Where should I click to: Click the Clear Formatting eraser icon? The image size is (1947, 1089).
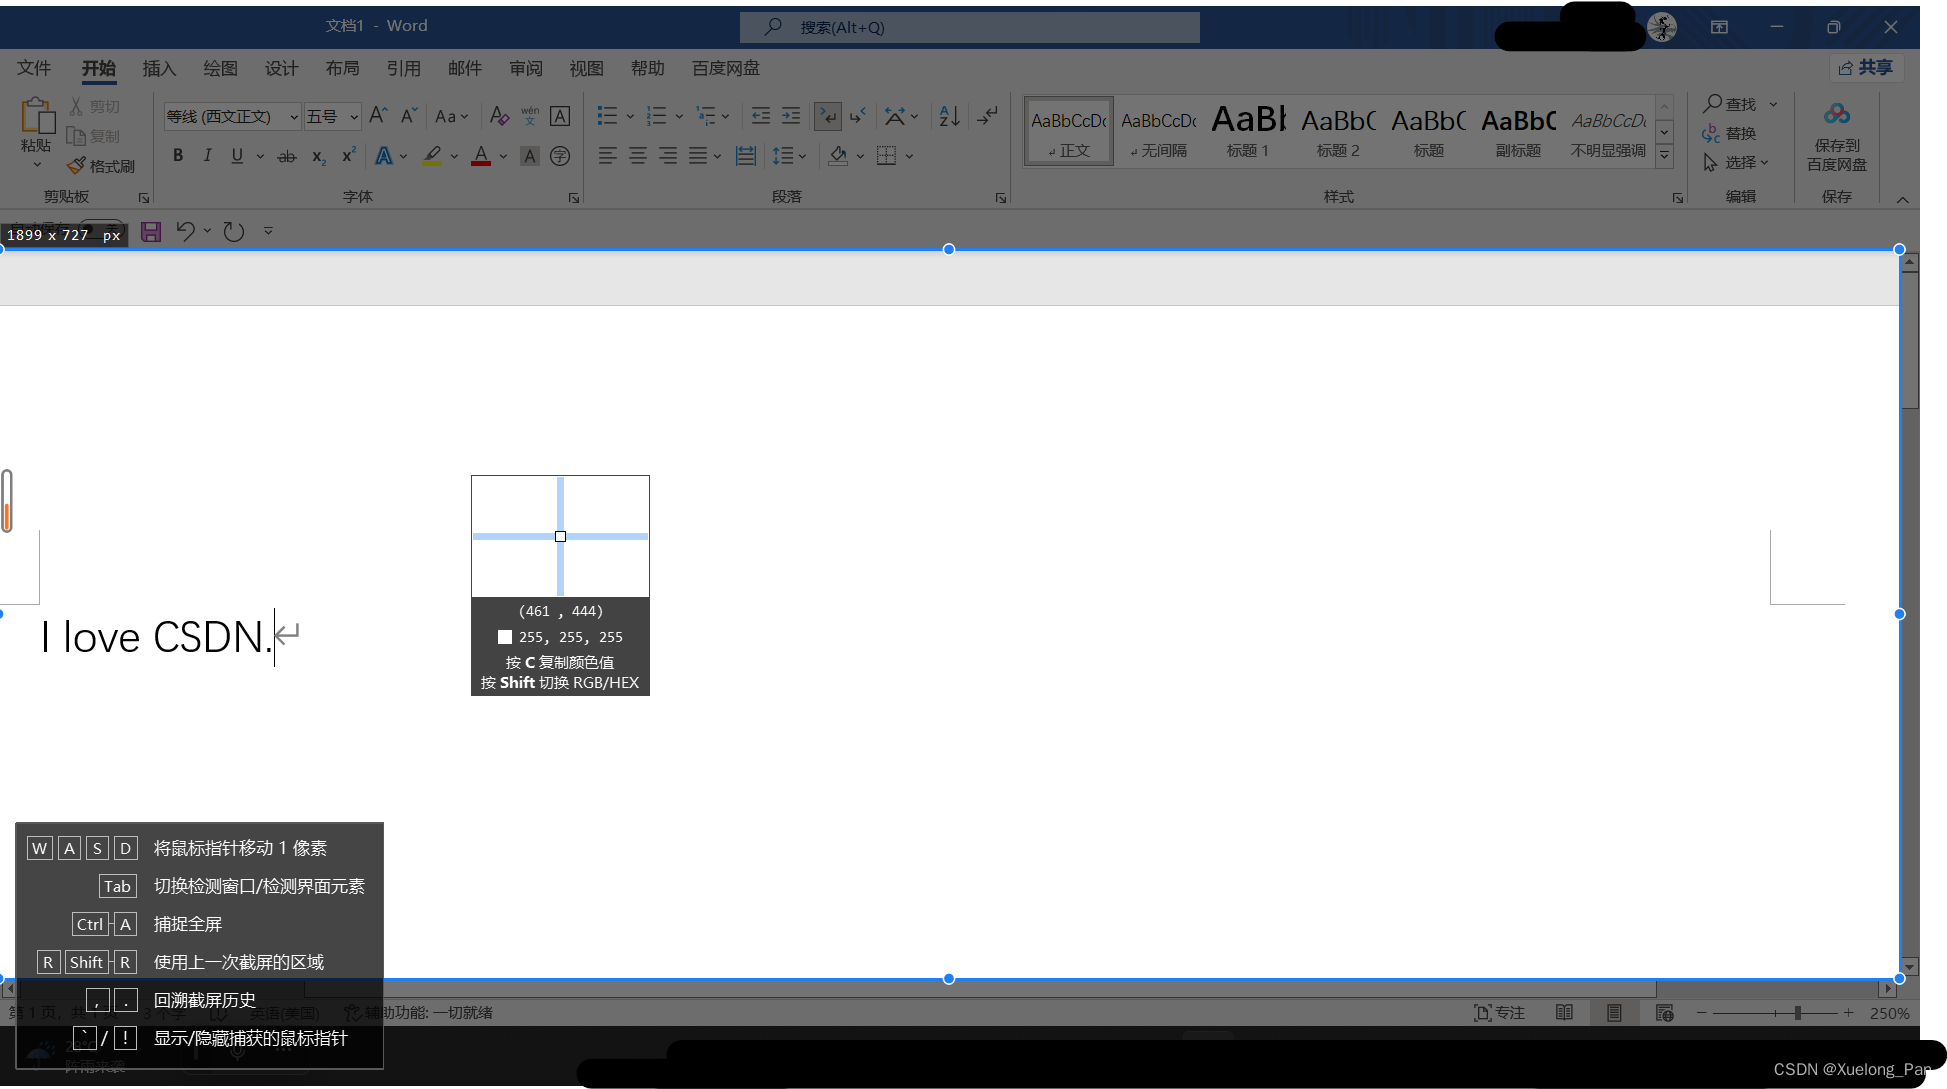tap(499, 116)
